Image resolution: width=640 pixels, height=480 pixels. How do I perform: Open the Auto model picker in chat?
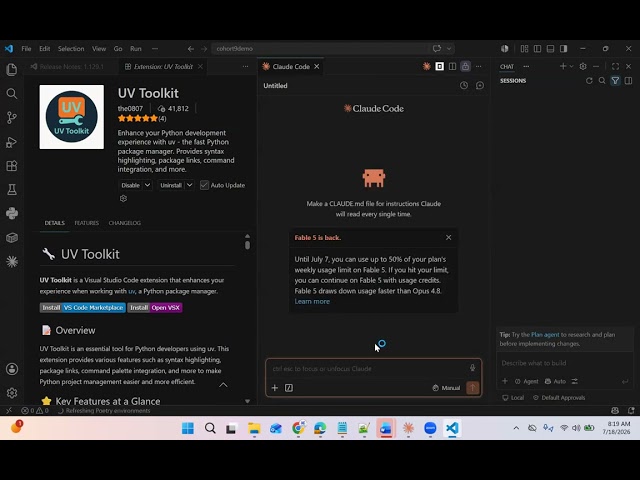(556, 381)
